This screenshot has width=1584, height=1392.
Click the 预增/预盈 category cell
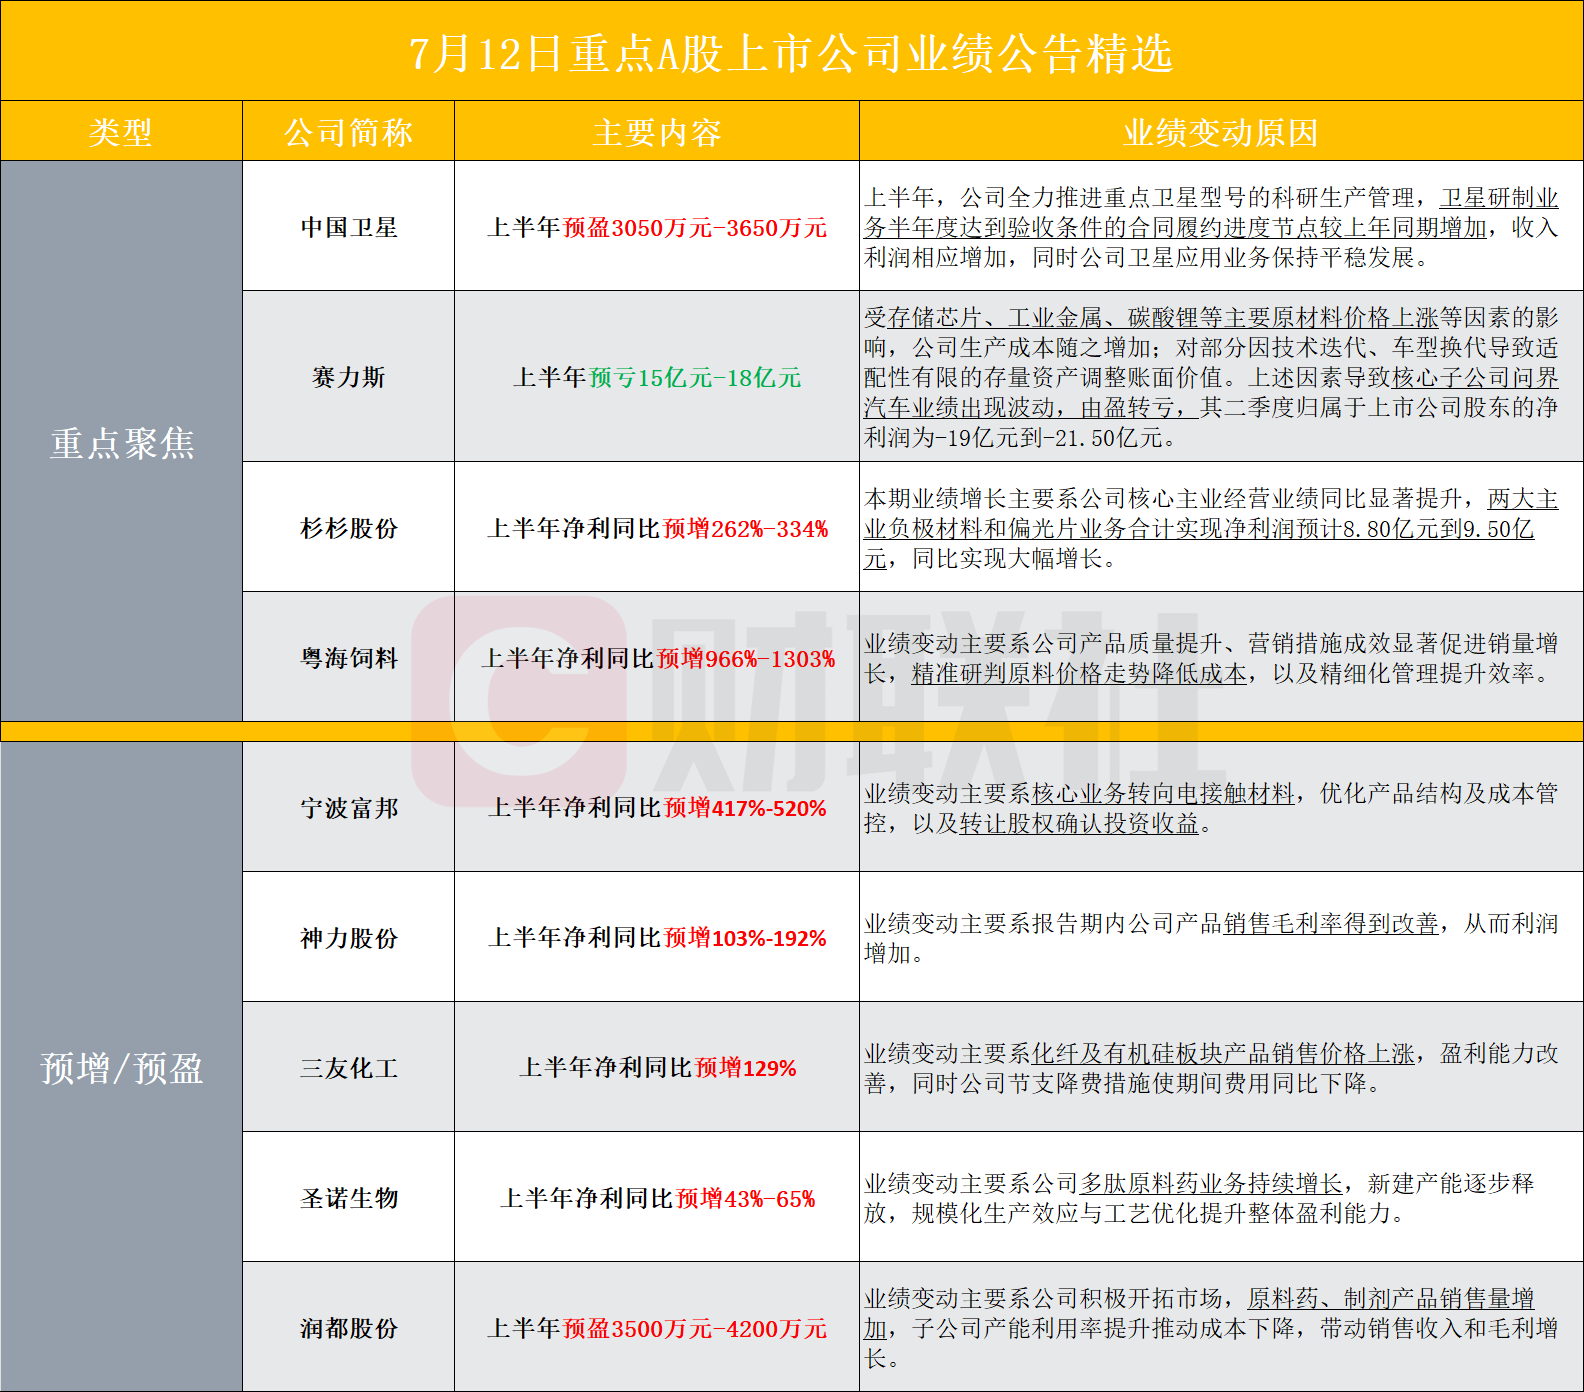pos(121,1067)
